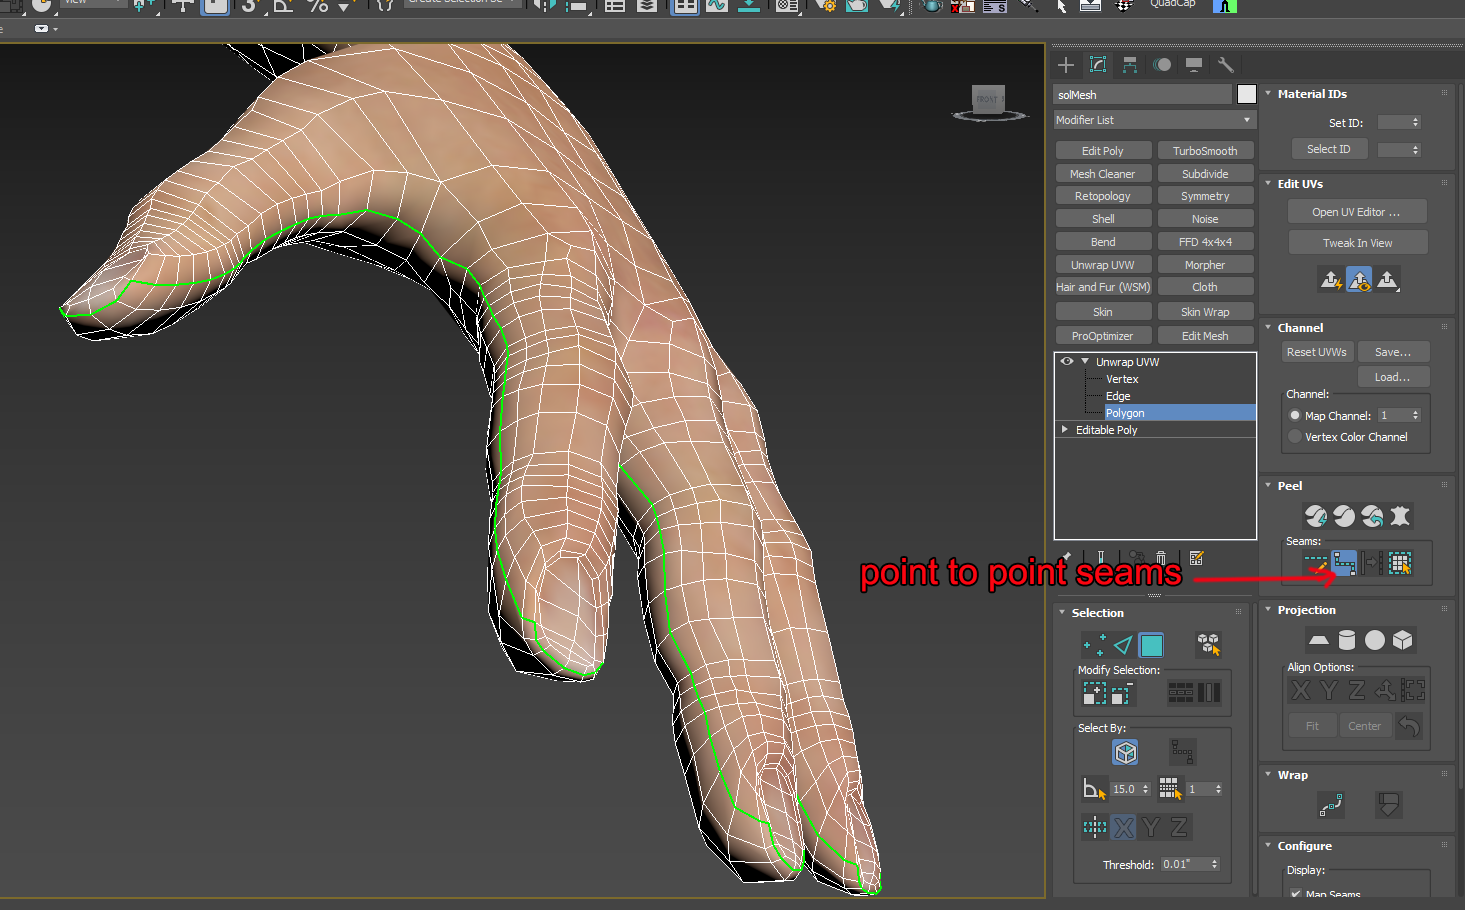
Task: Select the Edge sub-object in the modifier stack
Action: (1117, 395)
